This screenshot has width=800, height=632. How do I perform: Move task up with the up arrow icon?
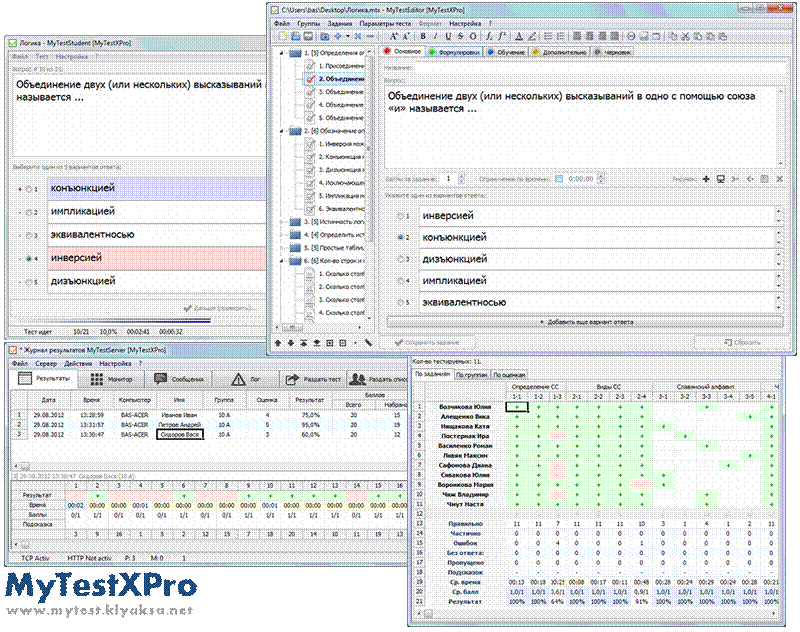[278, 343]
